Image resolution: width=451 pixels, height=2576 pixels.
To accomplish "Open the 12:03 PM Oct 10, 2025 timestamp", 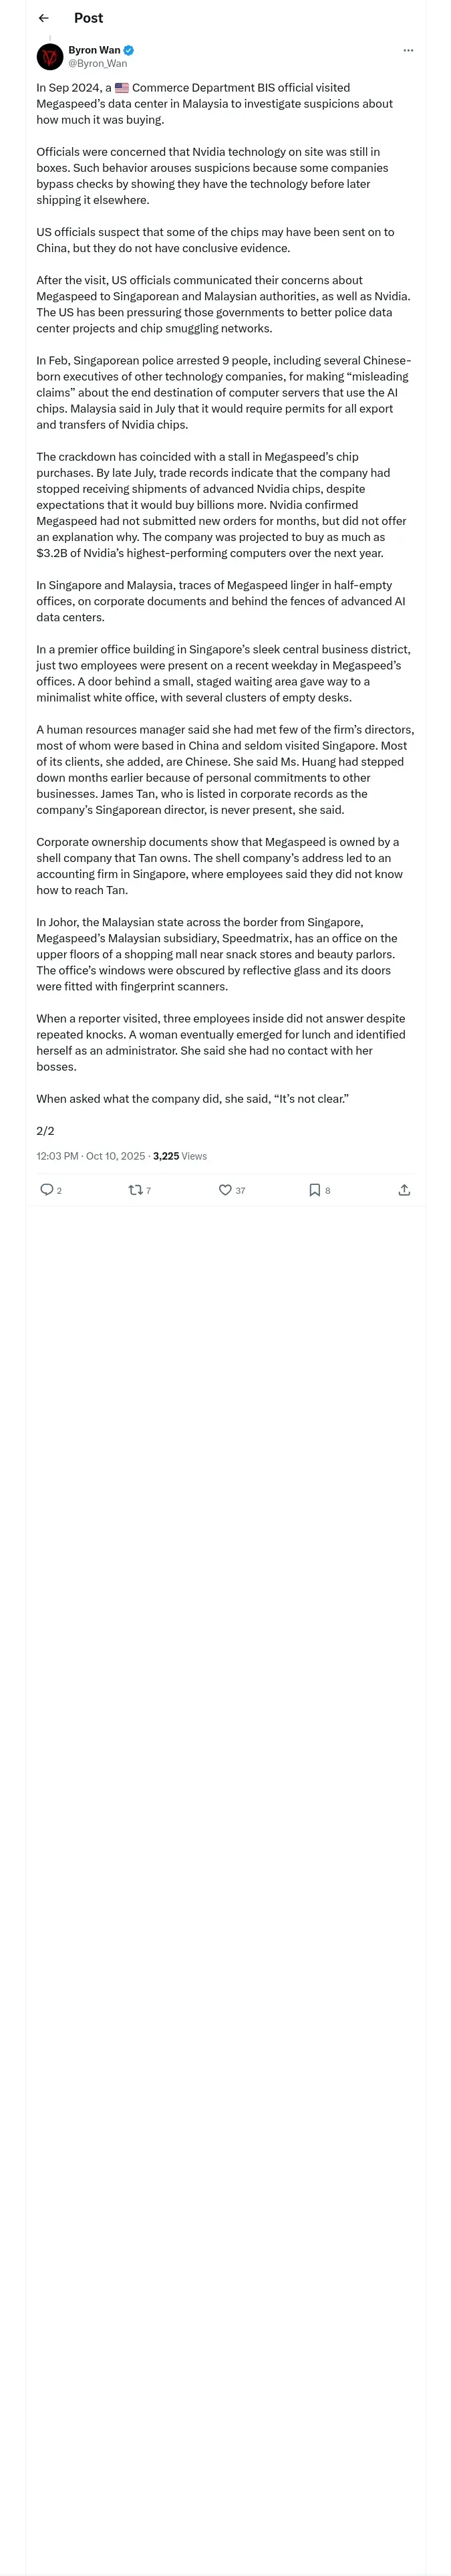I will pyautogui.click(x=91, y=1156).
